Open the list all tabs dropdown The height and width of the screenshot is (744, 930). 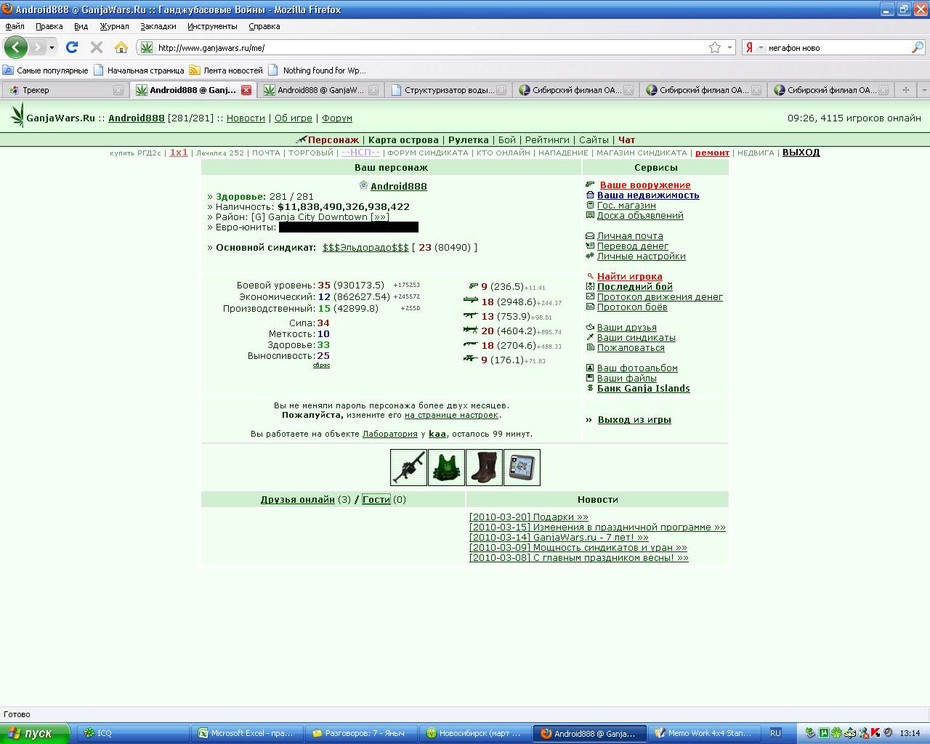pyautogui.click(x=923, y=90)
